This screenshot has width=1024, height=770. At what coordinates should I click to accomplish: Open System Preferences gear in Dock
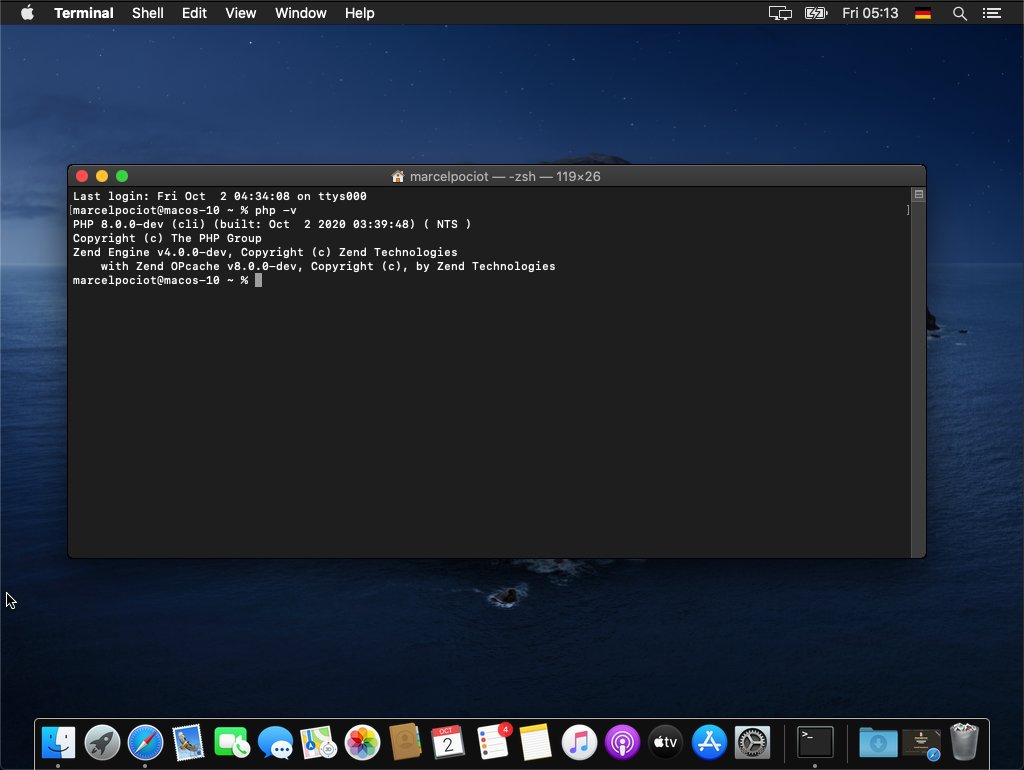coord(752,743)
